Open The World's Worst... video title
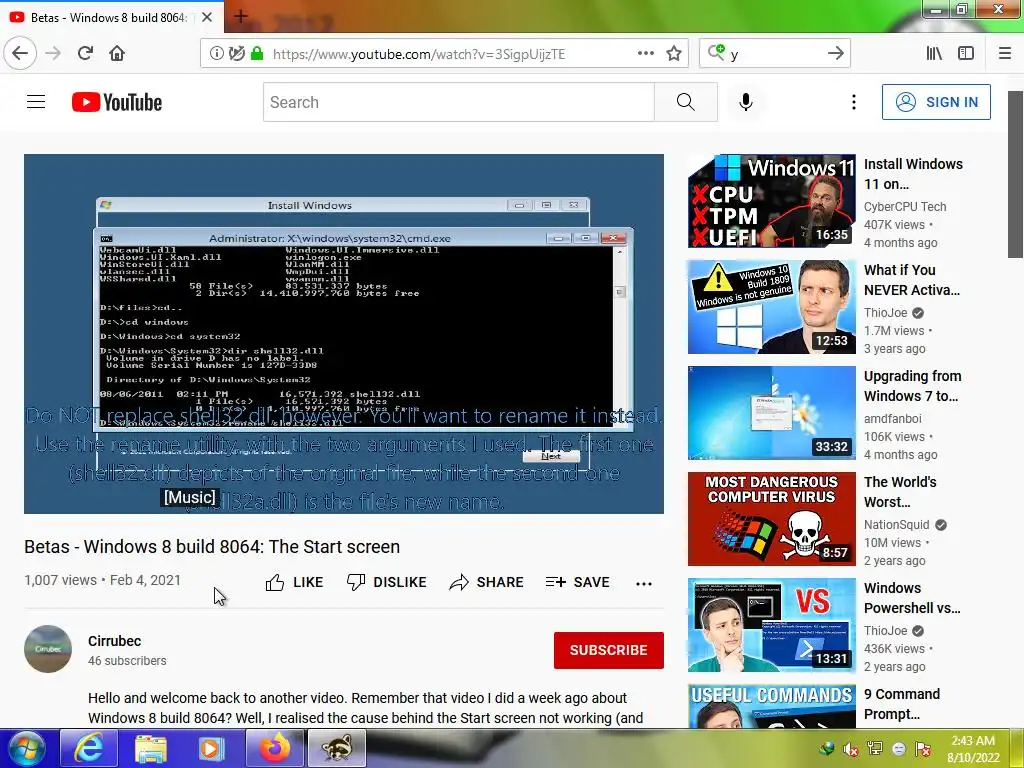The image size is (1024, 768). [x=900, y=492]
